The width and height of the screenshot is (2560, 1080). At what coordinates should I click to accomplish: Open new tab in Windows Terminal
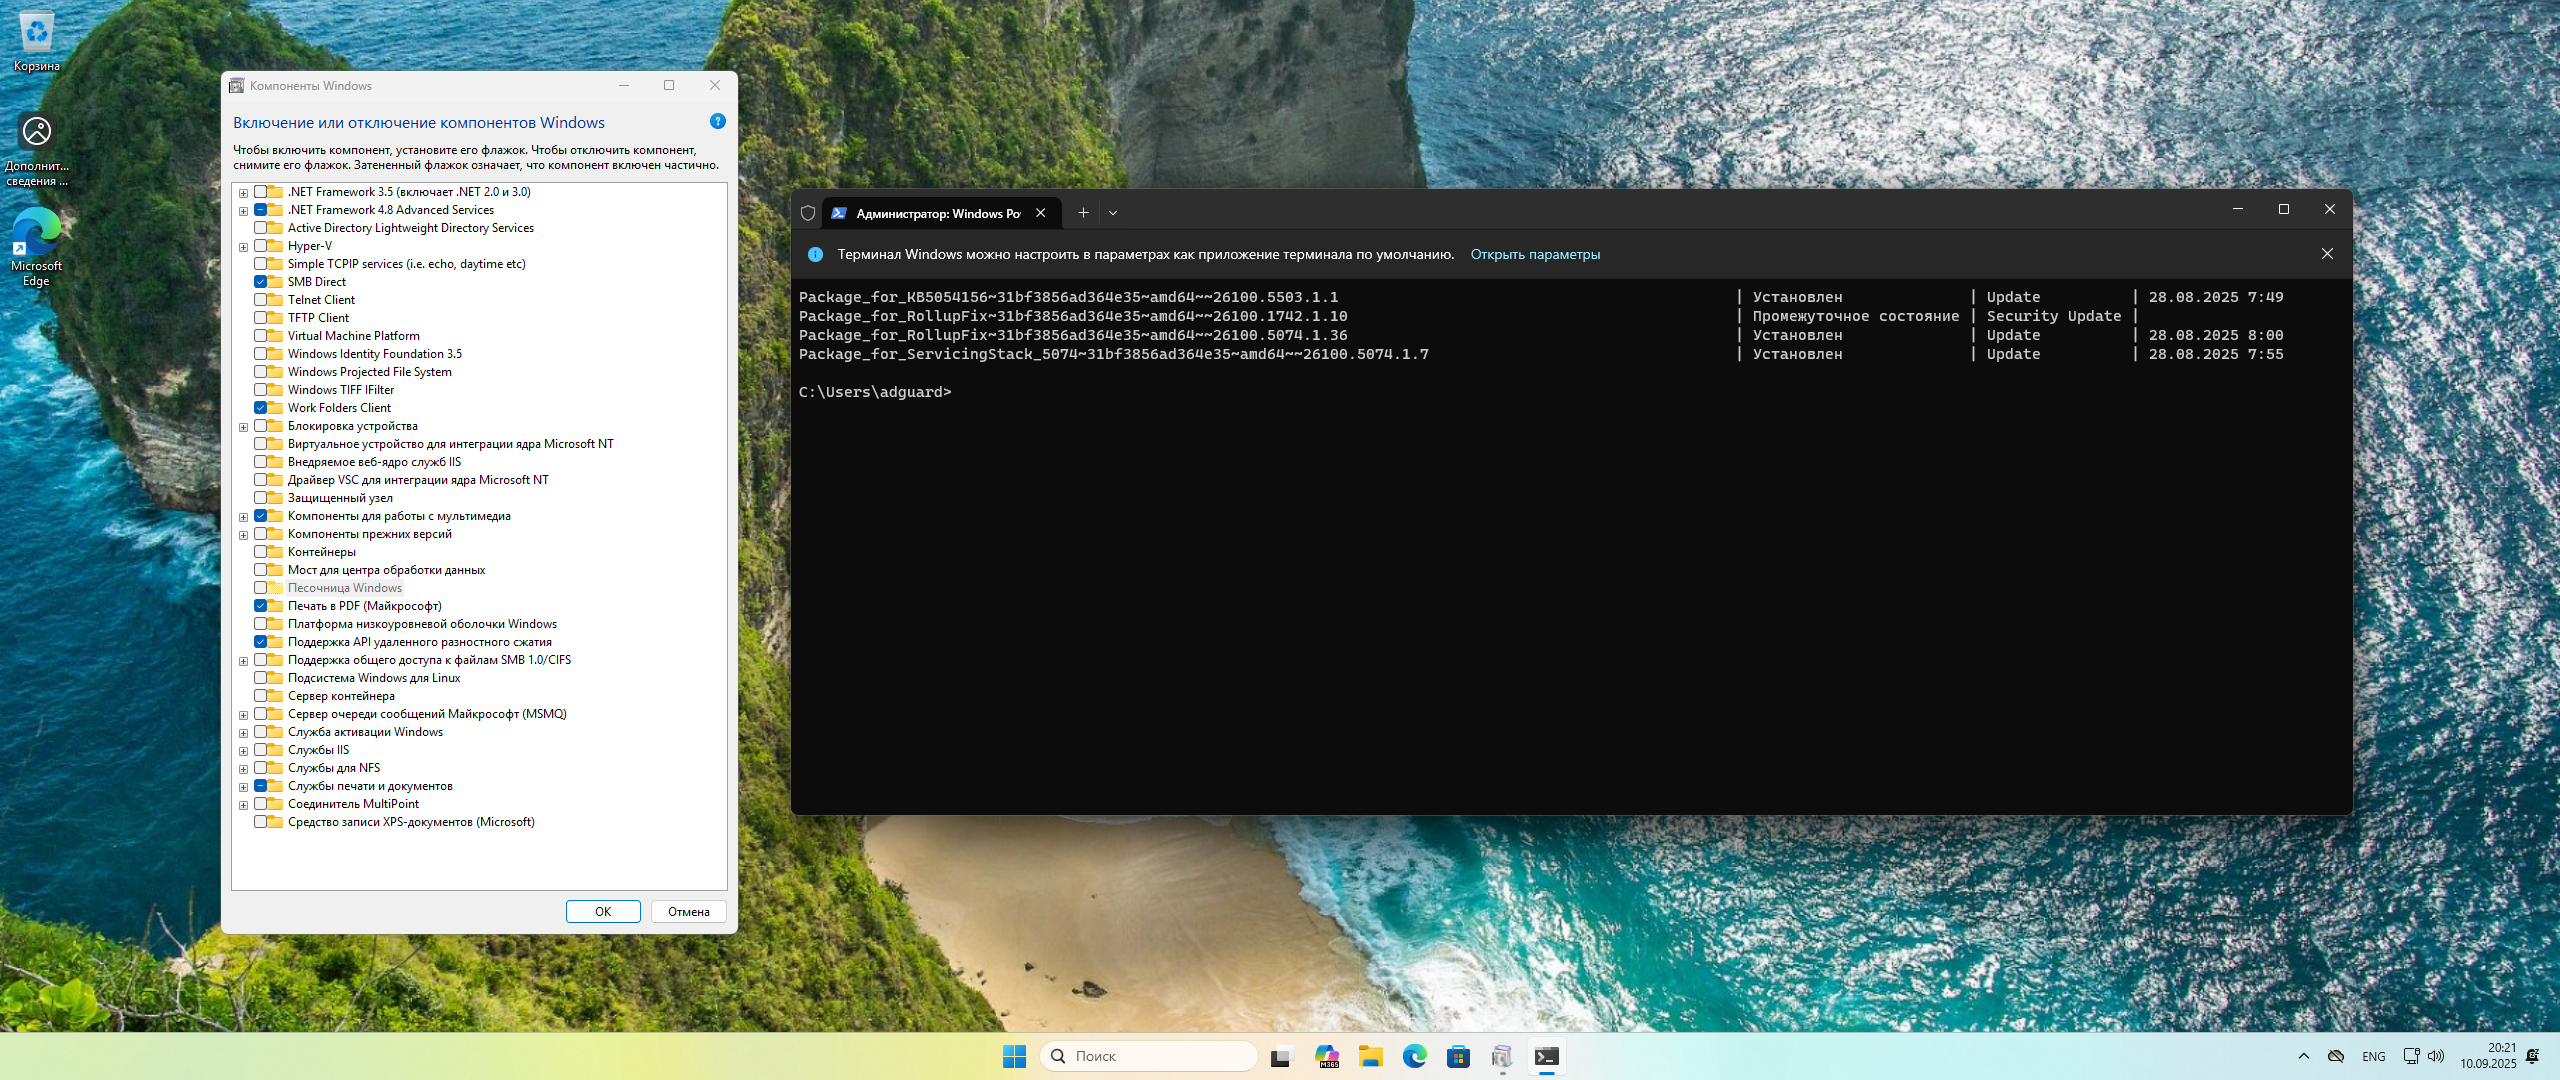pos(1083,212)
